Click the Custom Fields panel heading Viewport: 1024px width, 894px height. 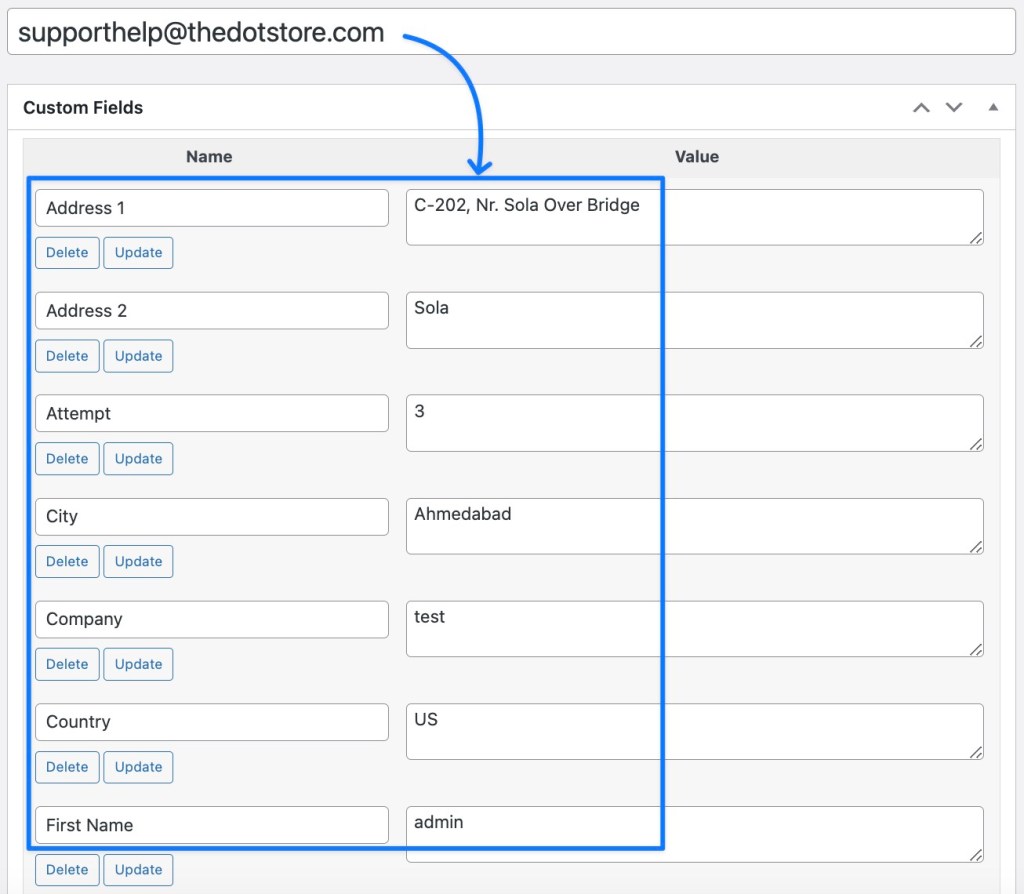pos(83,108)
